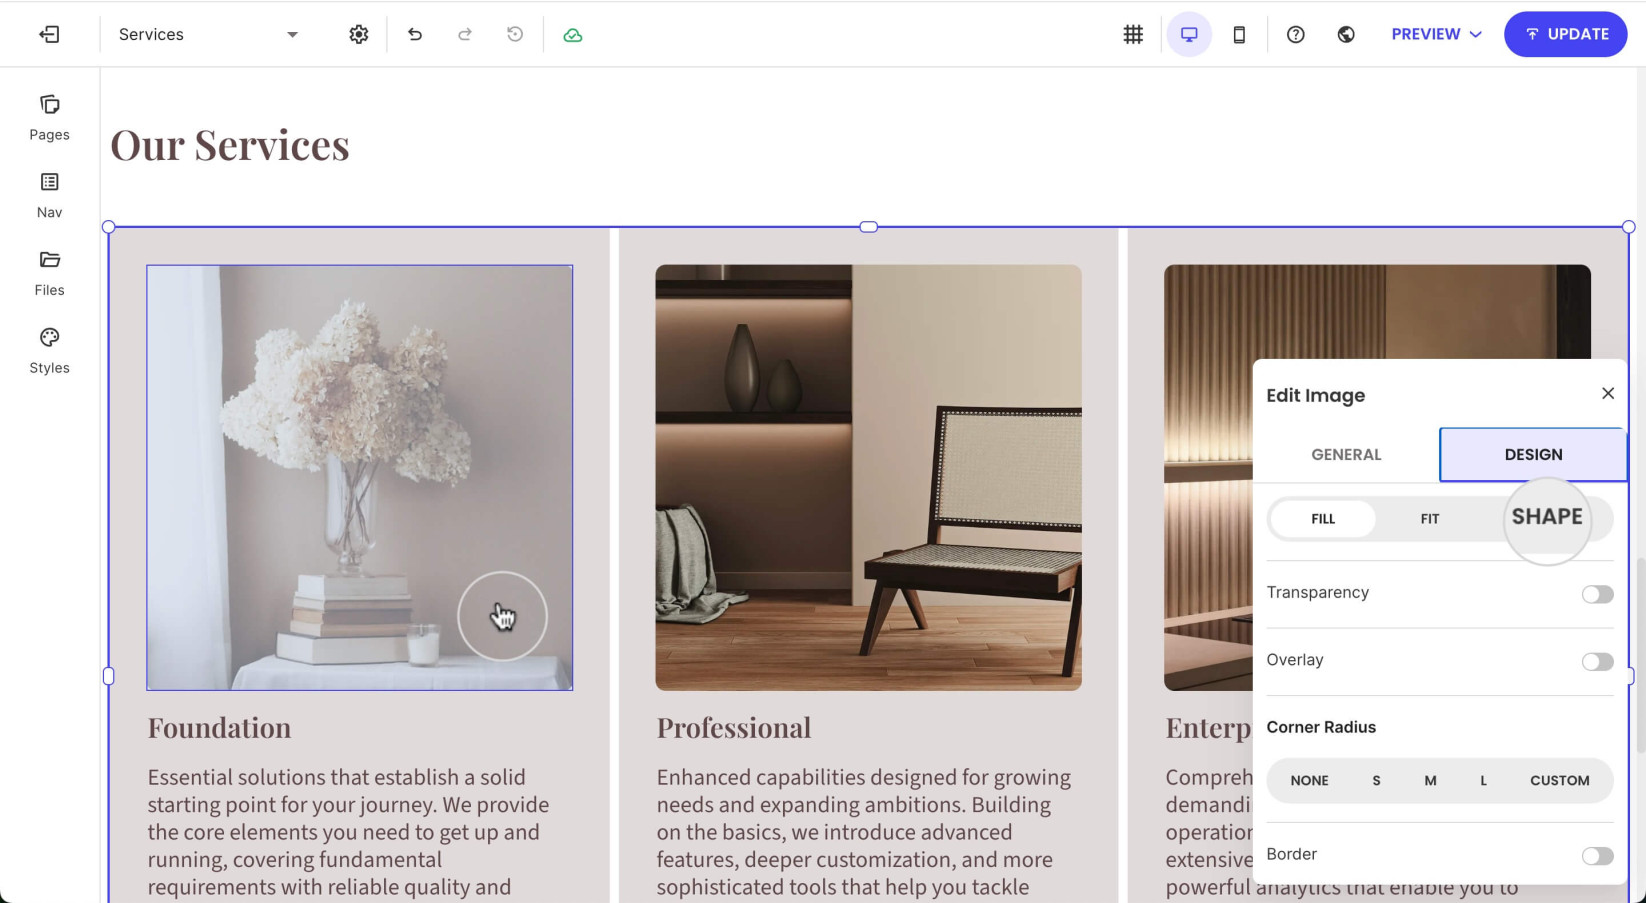The width and height of the screenshot is (1646, 903).
Task: Select the FILL image option
Action: click(x=1323, y=518)
